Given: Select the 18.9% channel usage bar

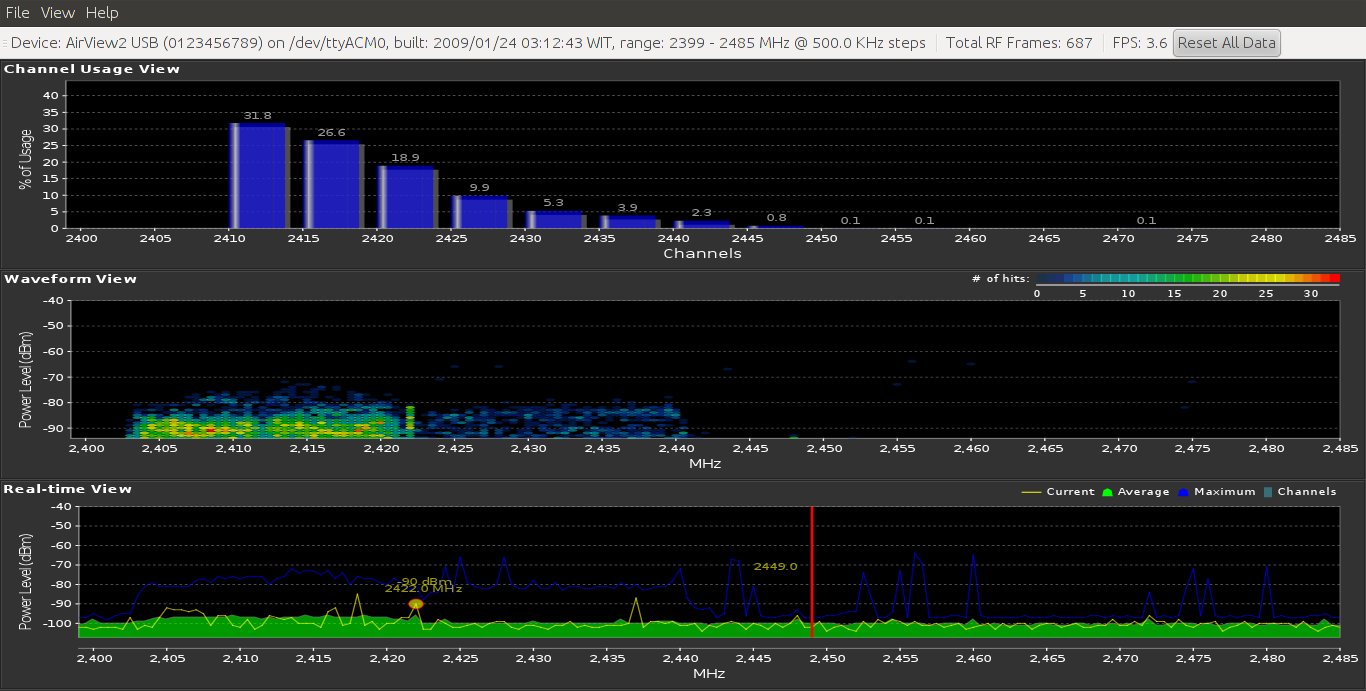Looking at the screenshot, I should point(407,197).
